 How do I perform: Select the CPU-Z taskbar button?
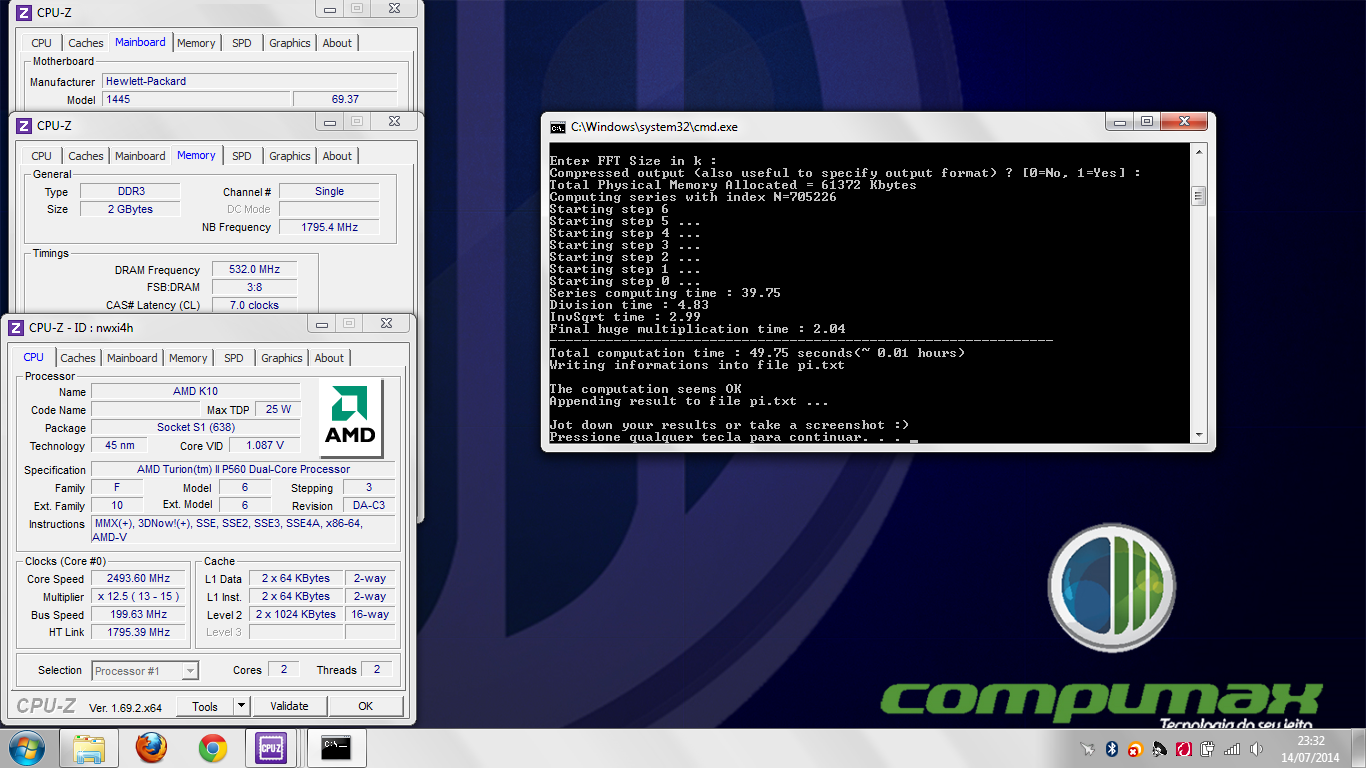(x=271, y=747)
